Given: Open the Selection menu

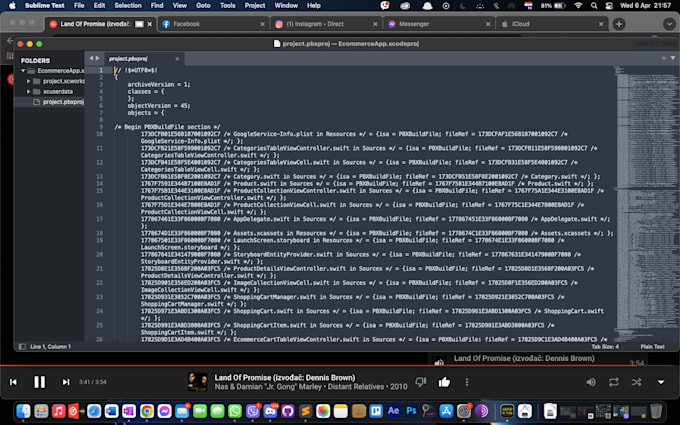Looking at the screenshot, I should pos(128,6).
